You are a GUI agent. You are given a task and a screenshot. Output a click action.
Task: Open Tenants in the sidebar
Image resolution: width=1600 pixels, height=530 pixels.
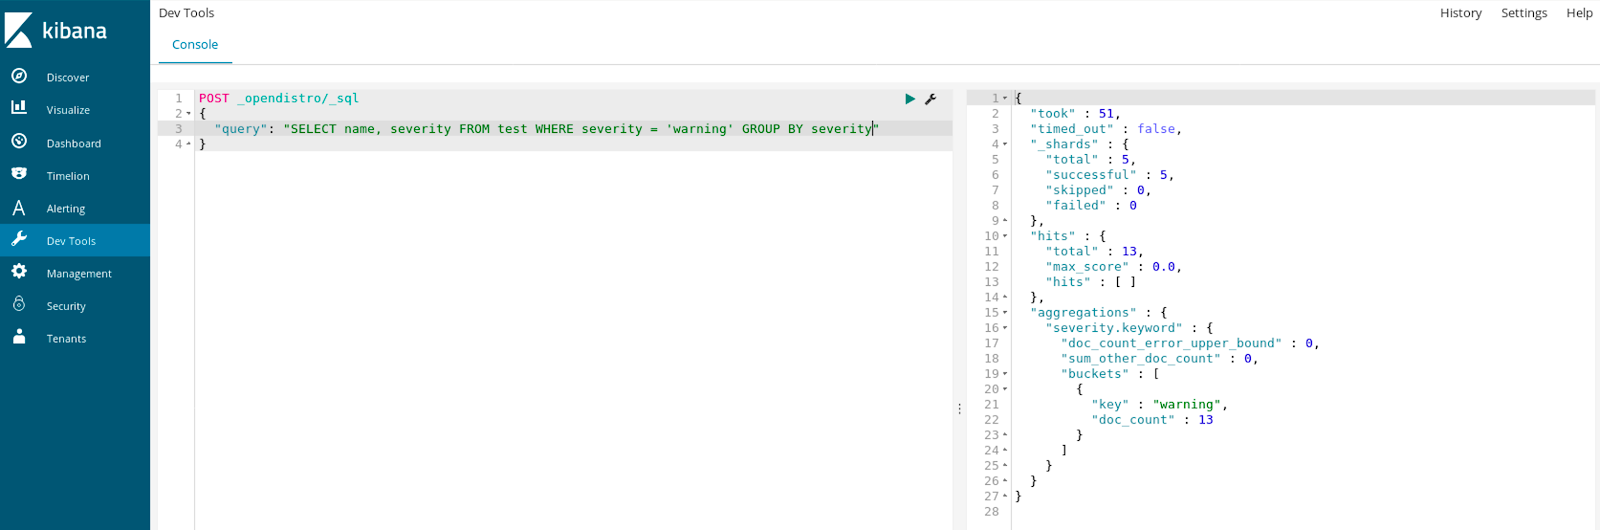click(66, 339)
